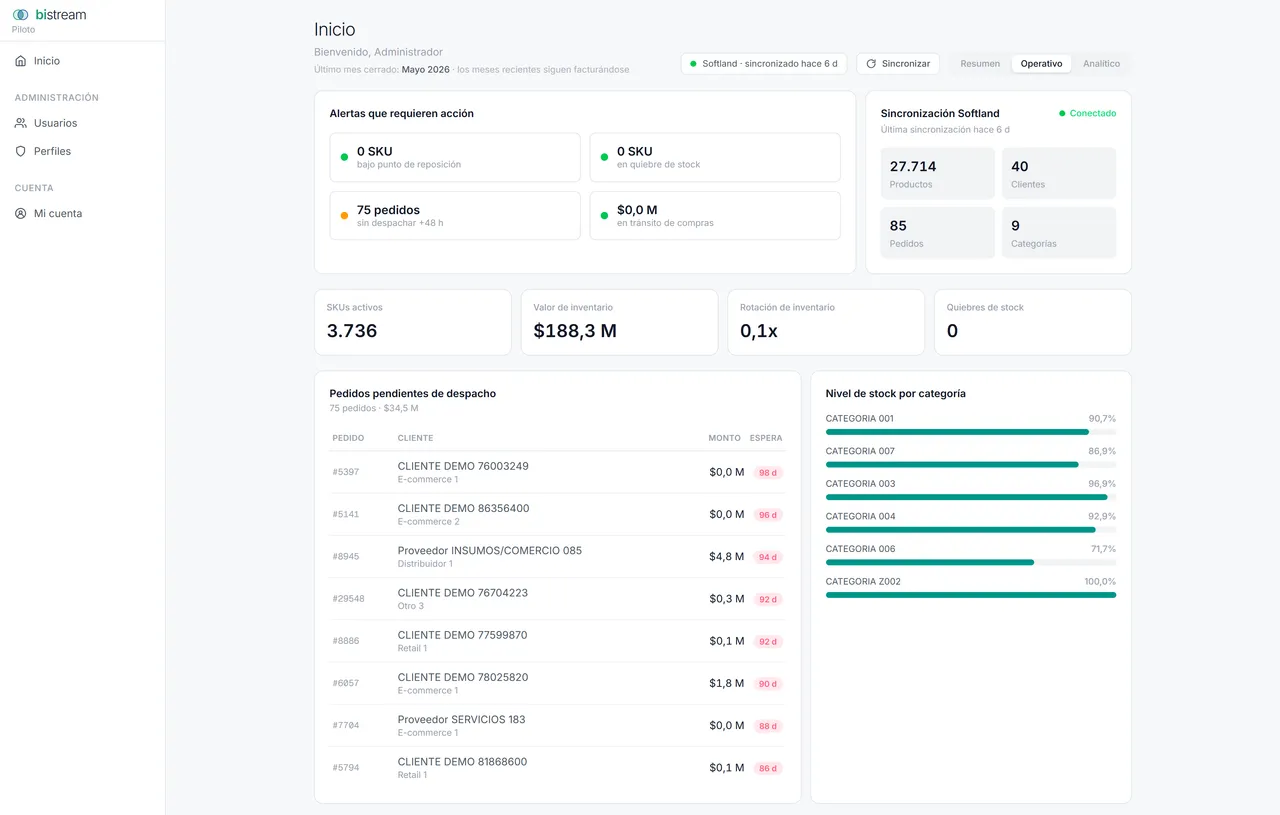The height and width of the screenshot is (815, 1280).
Task: Switch to the Resumen tab
Action: click(x=980, y=64)
